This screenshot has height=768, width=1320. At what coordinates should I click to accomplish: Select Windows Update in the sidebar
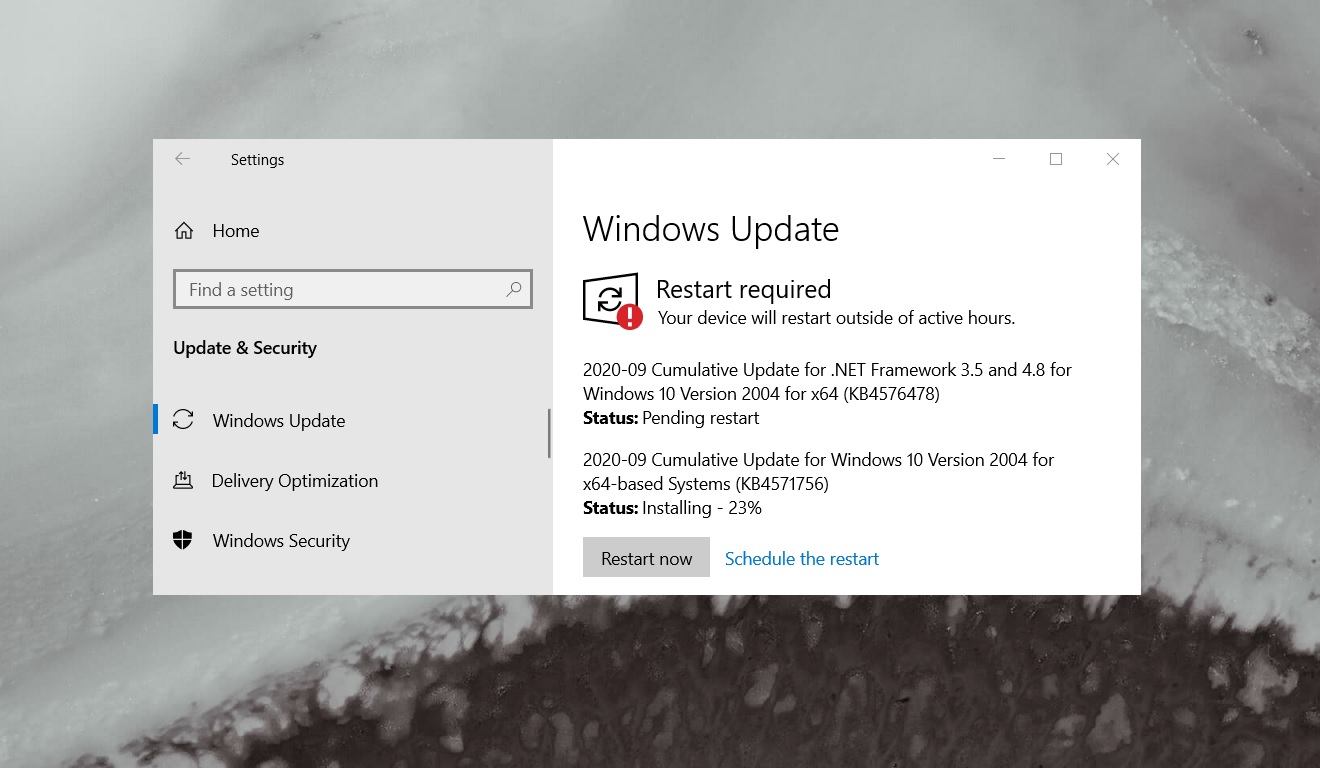coord(278,420)
